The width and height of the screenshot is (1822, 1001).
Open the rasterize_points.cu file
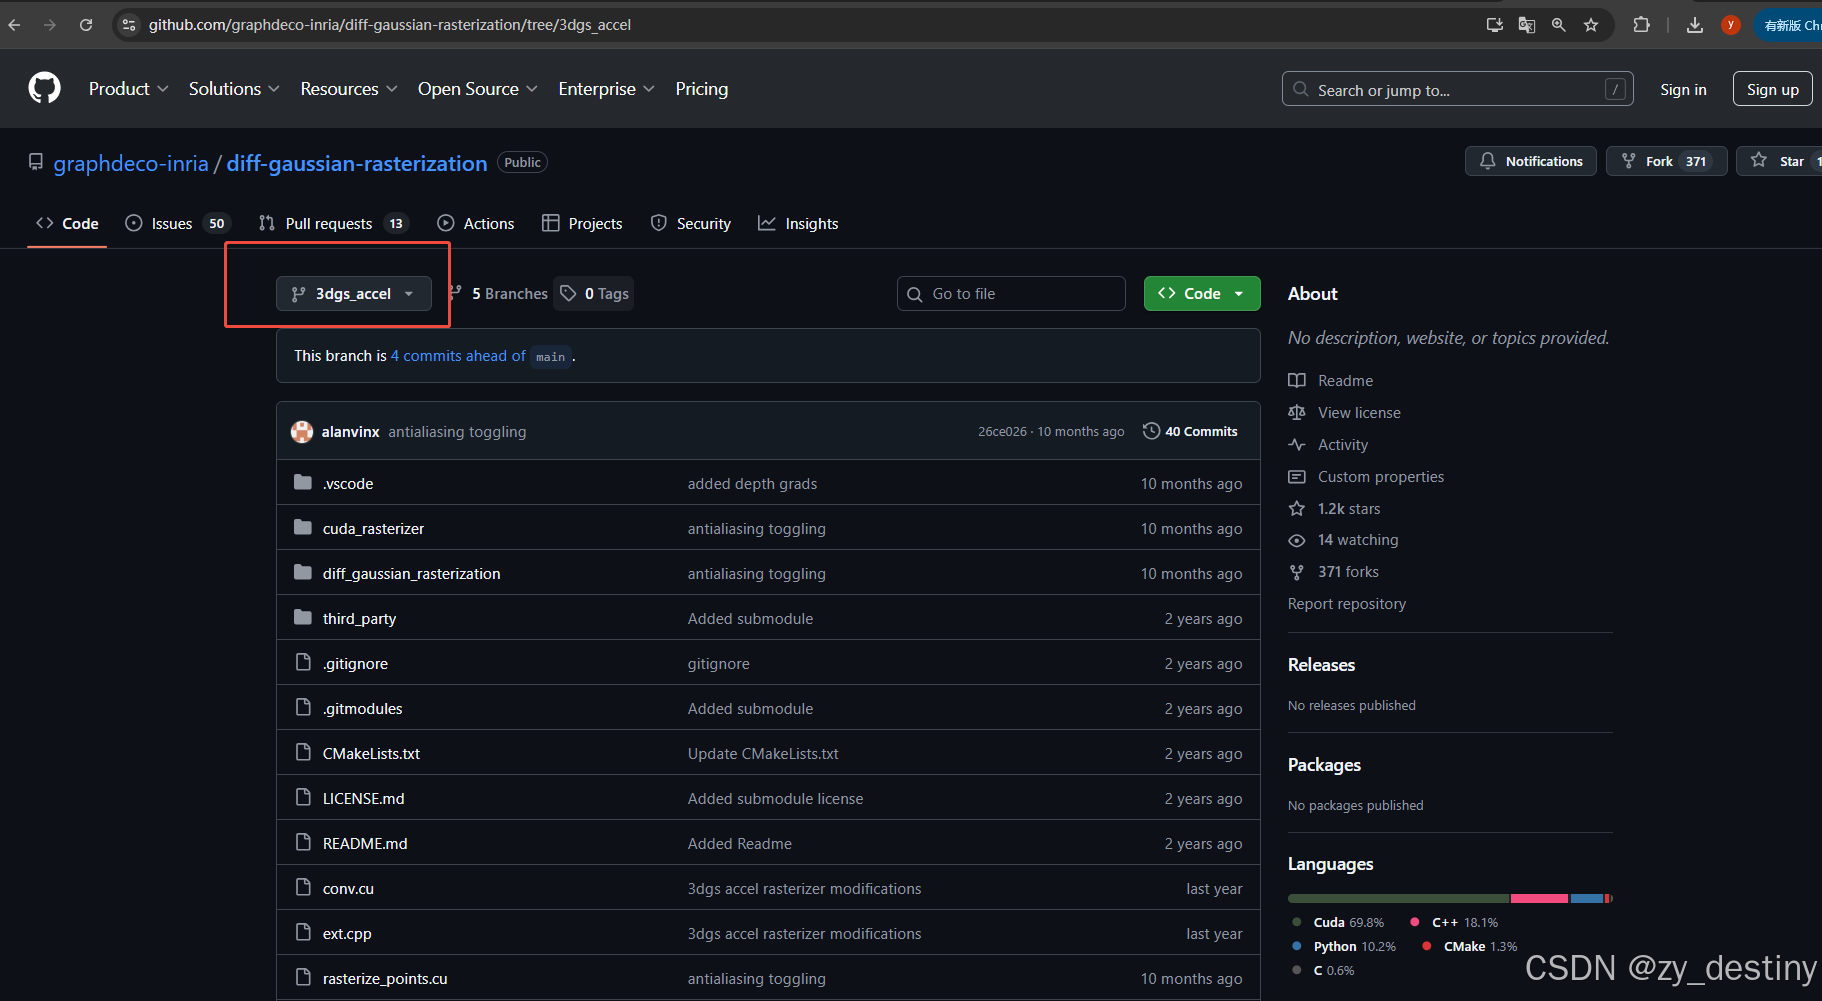[x=385, y=978]
